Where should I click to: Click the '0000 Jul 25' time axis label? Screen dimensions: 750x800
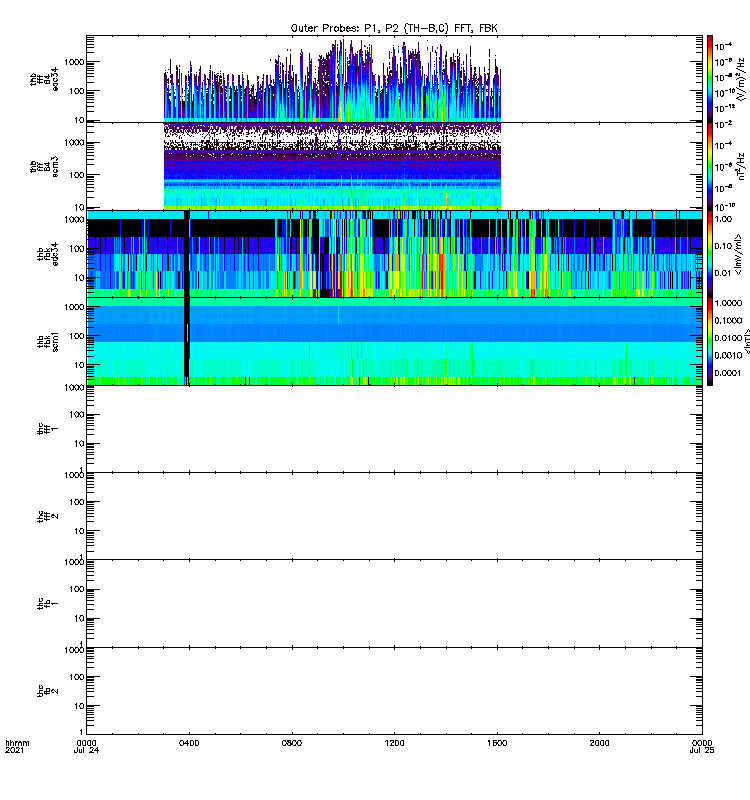(702, 746)
